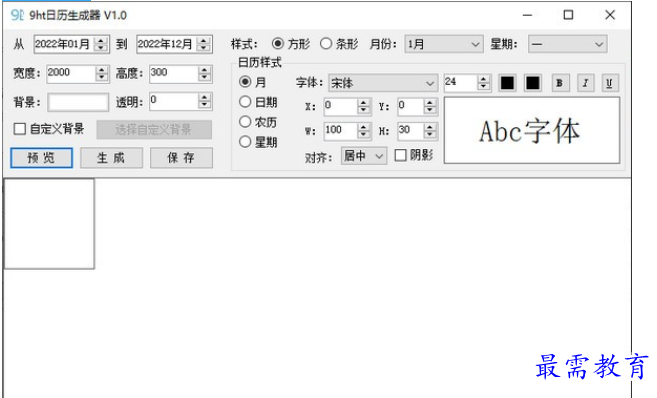Increase 宽度 with spinner up arrow

pyautogui.click(x=102, y=70)
